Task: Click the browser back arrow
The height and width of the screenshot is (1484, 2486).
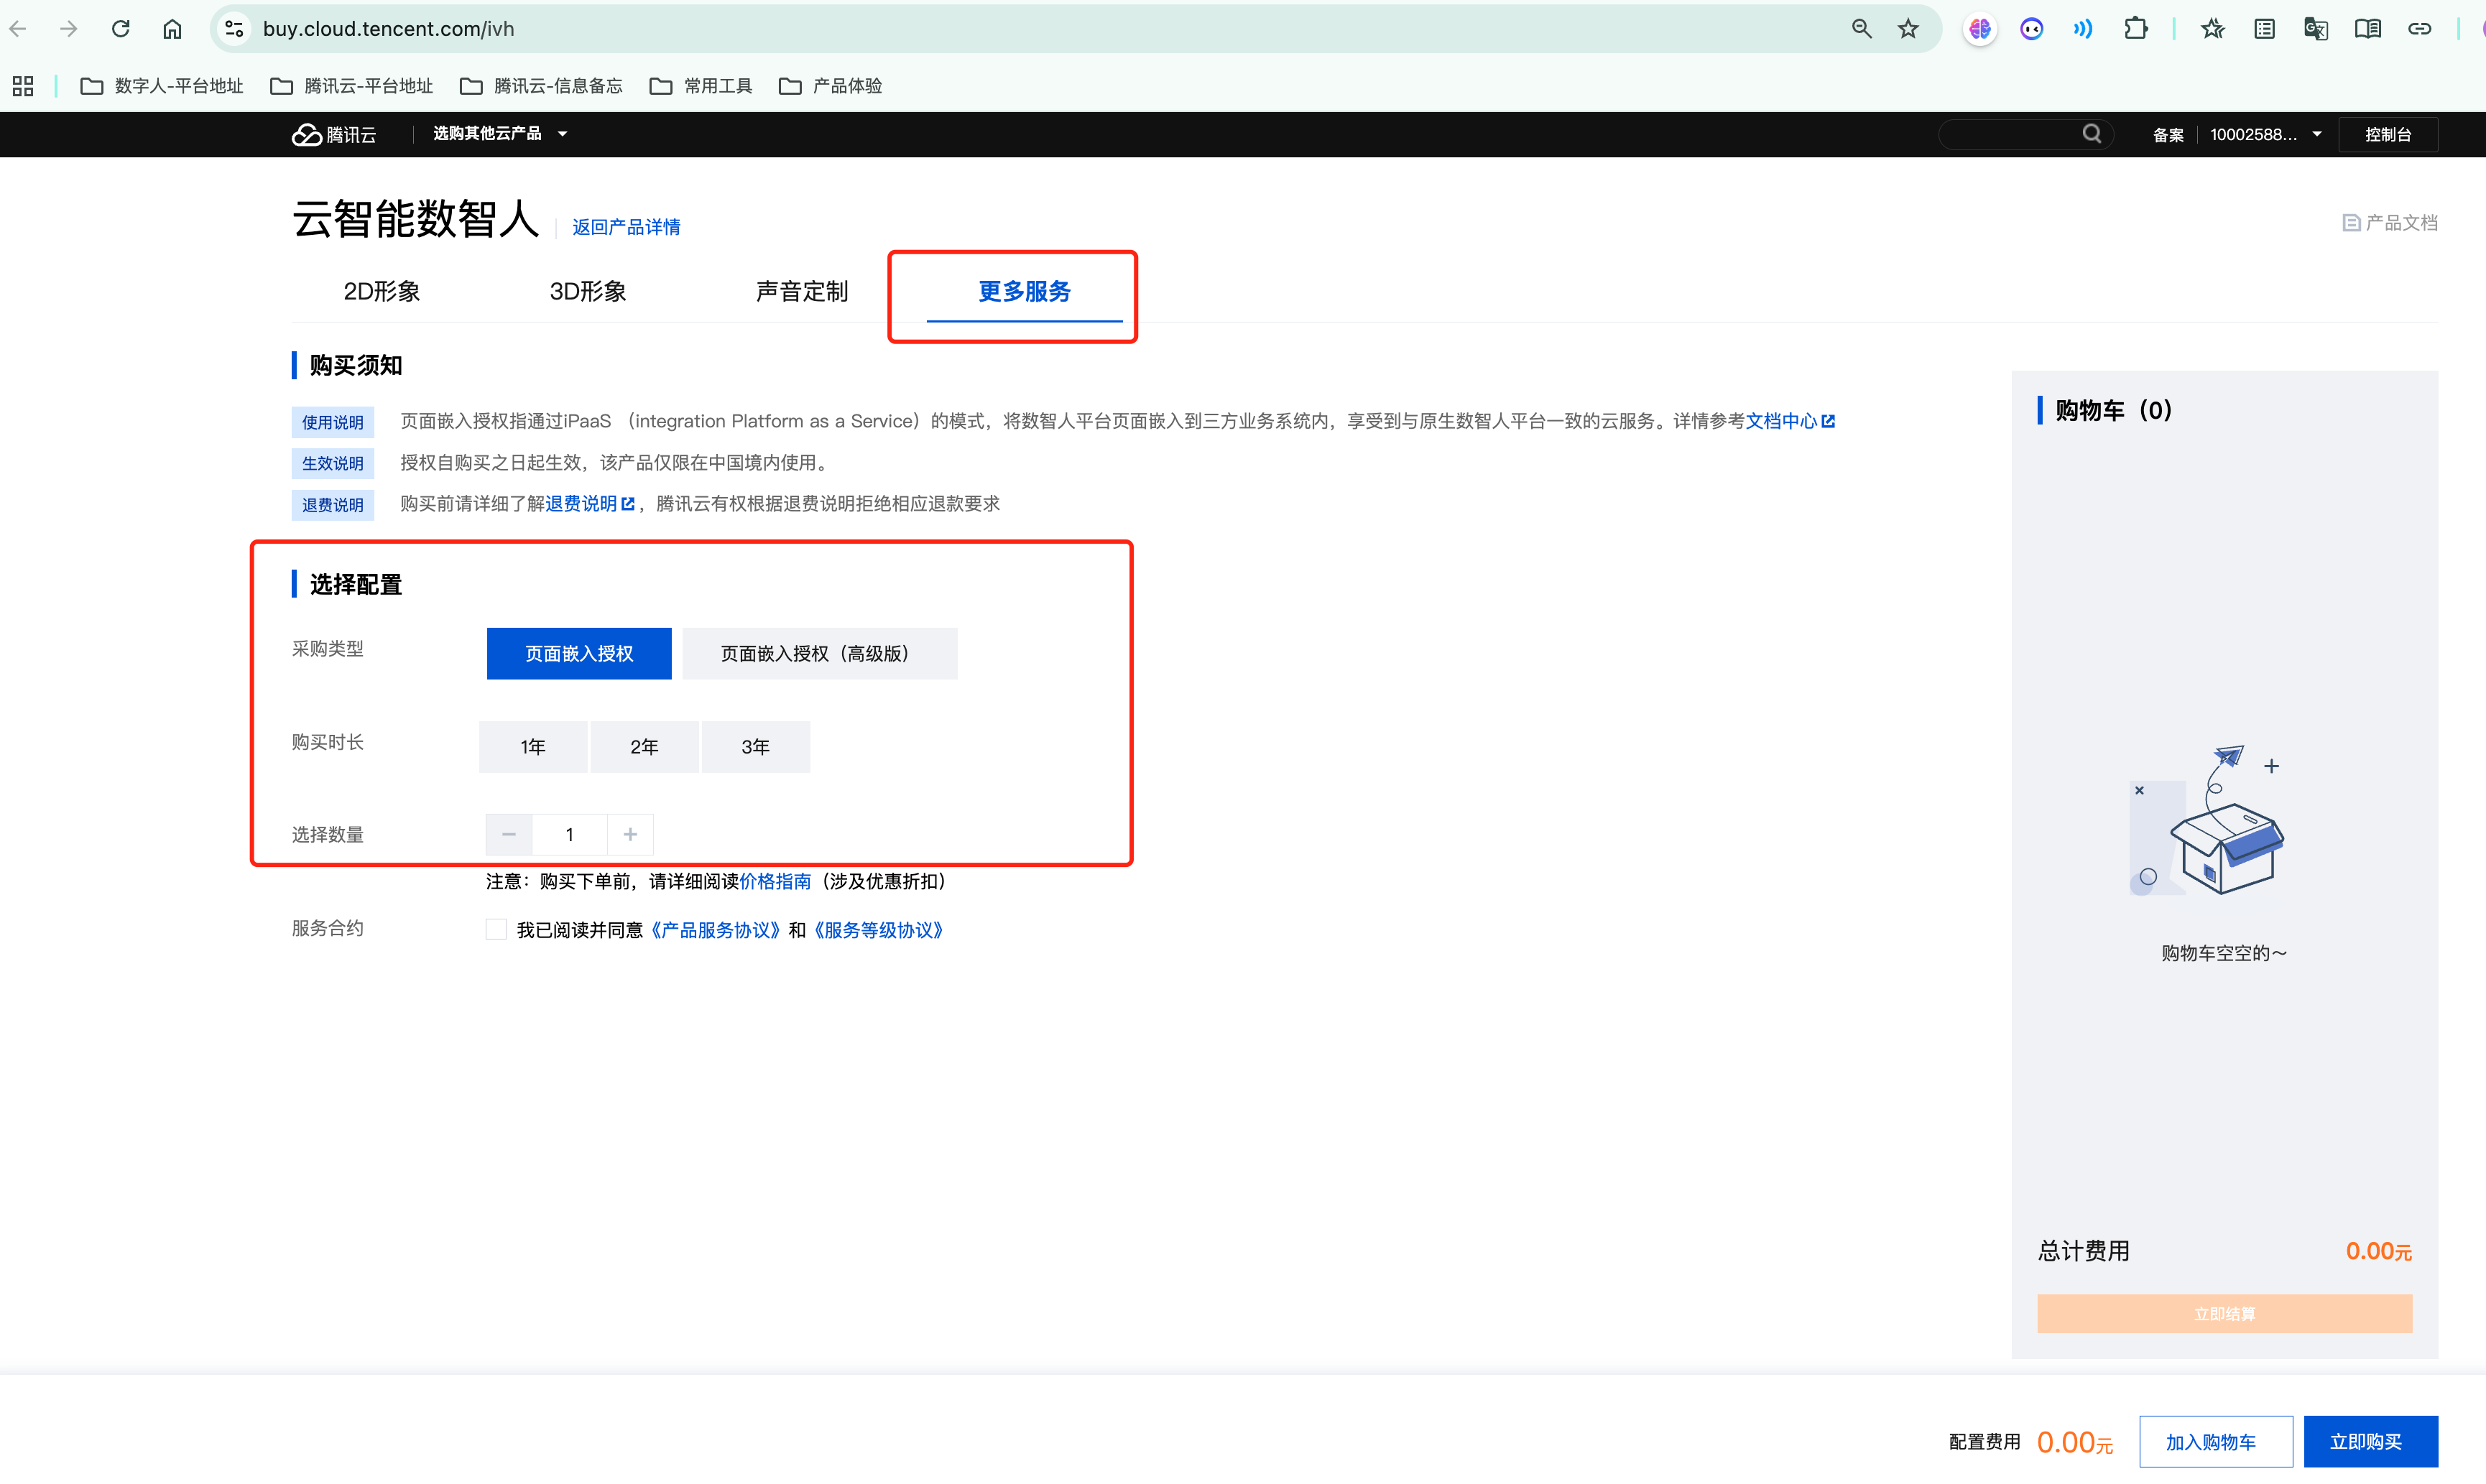Action: click(18, 29)
